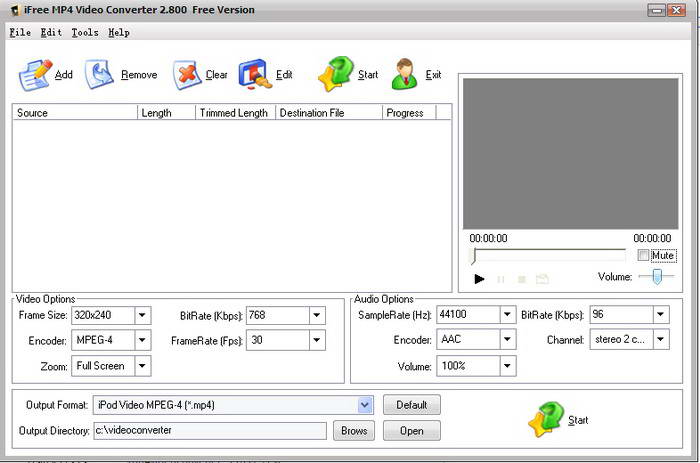This screenshot has height=463, width=700.
Task: Expand the Channel stereo dropdown
Action: pyautogui.click(x=661, y=339)
